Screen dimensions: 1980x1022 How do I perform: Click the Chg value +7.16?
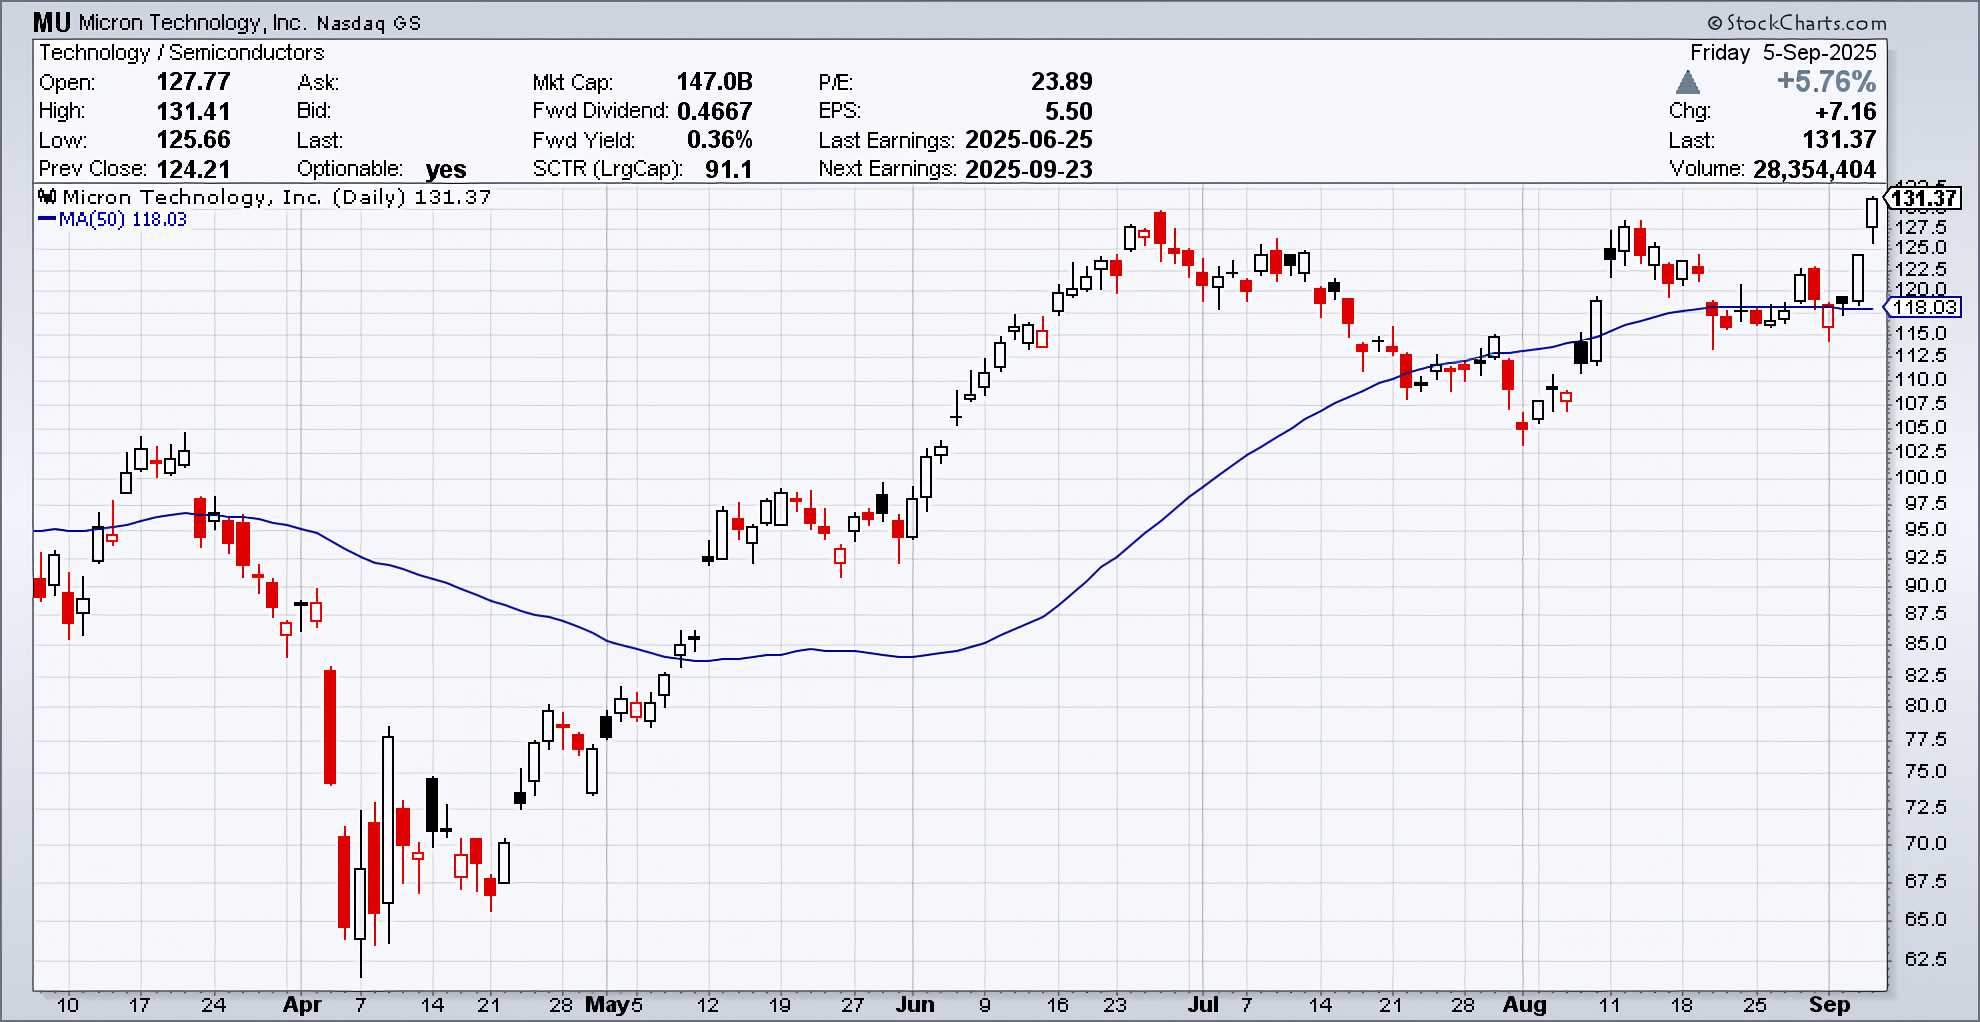(1846, 111)
